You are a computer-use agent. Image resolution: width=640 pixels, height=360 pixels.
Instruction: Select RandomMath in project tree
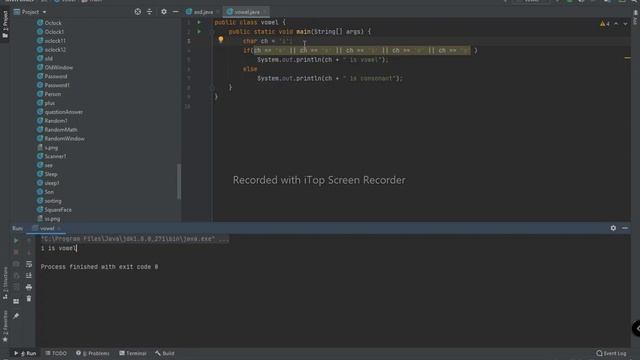point(57,130)
